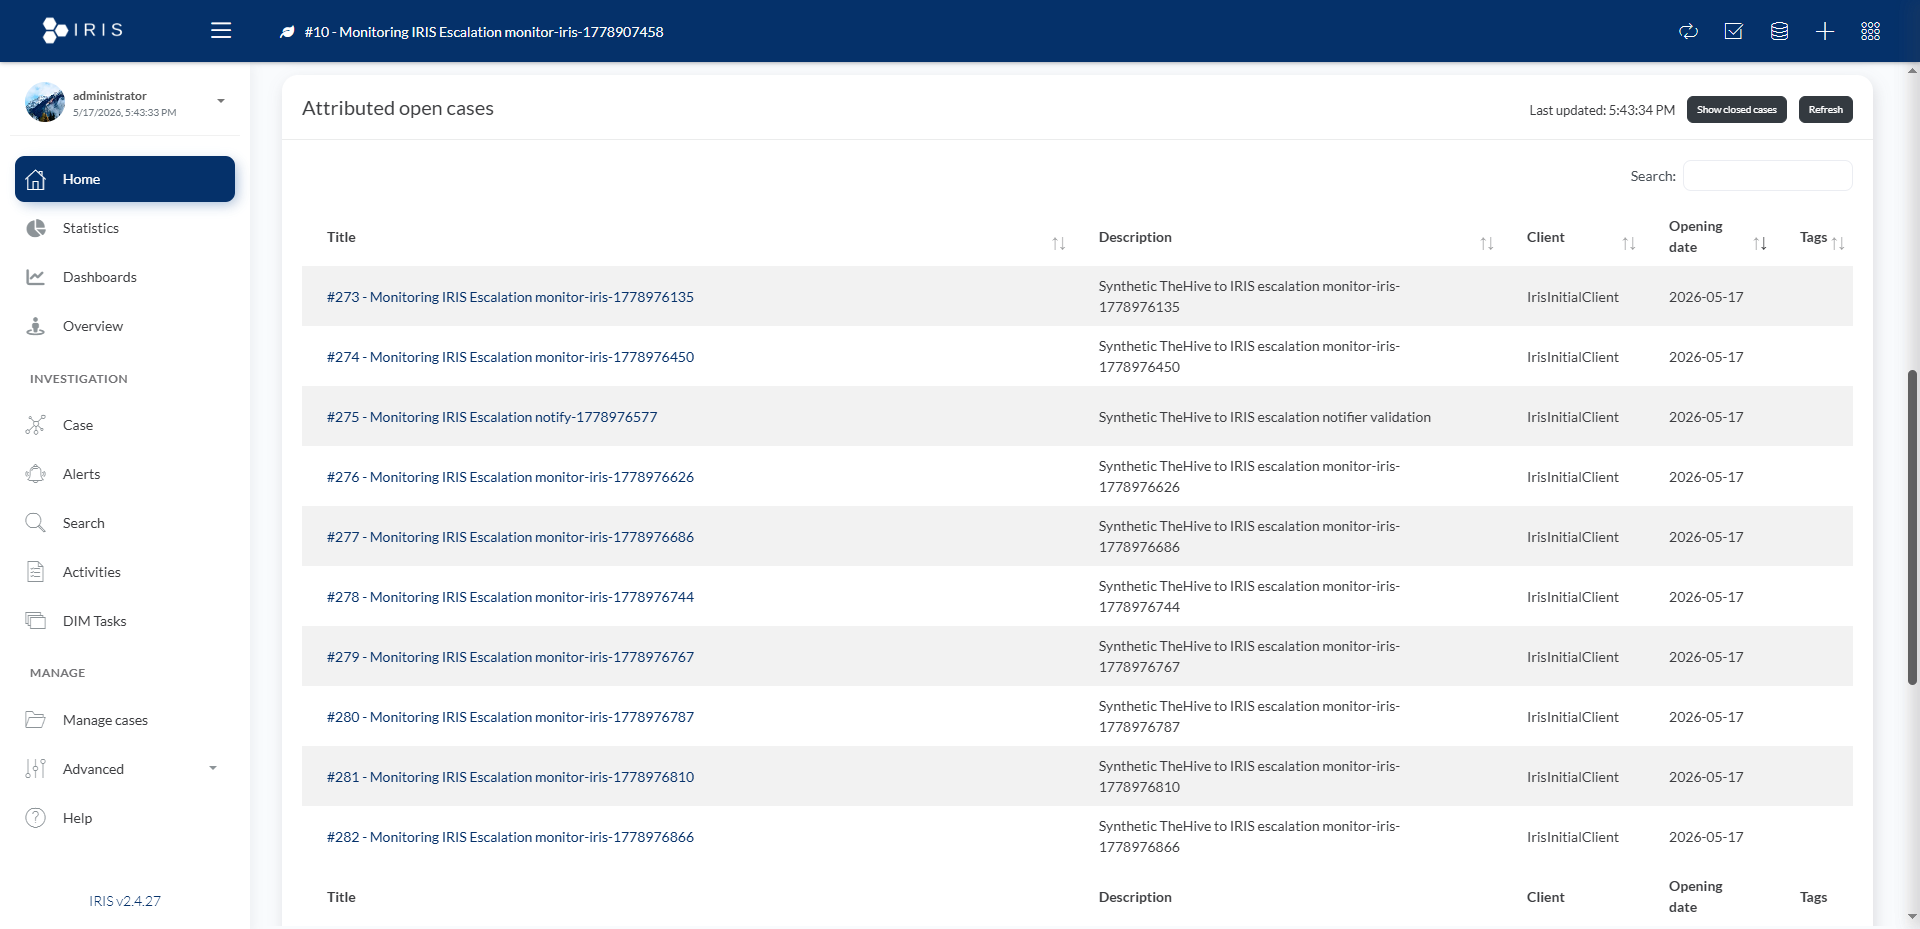Image resolution: width=1920 pixels, height=929 pixels.
Task: Click the 2026-05-17 date for case #282
Action: [x=1705, y=837]
